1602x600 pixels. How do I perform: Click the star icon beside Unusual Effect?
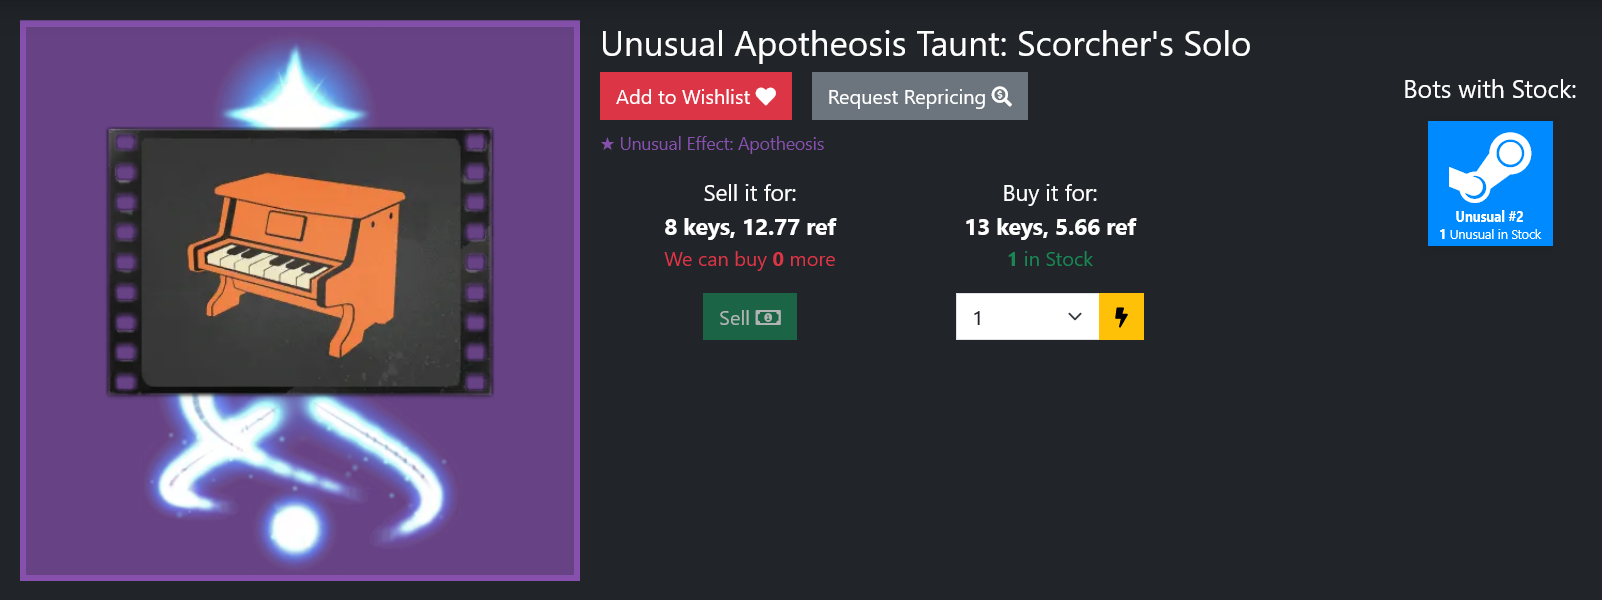click(607, 144)
